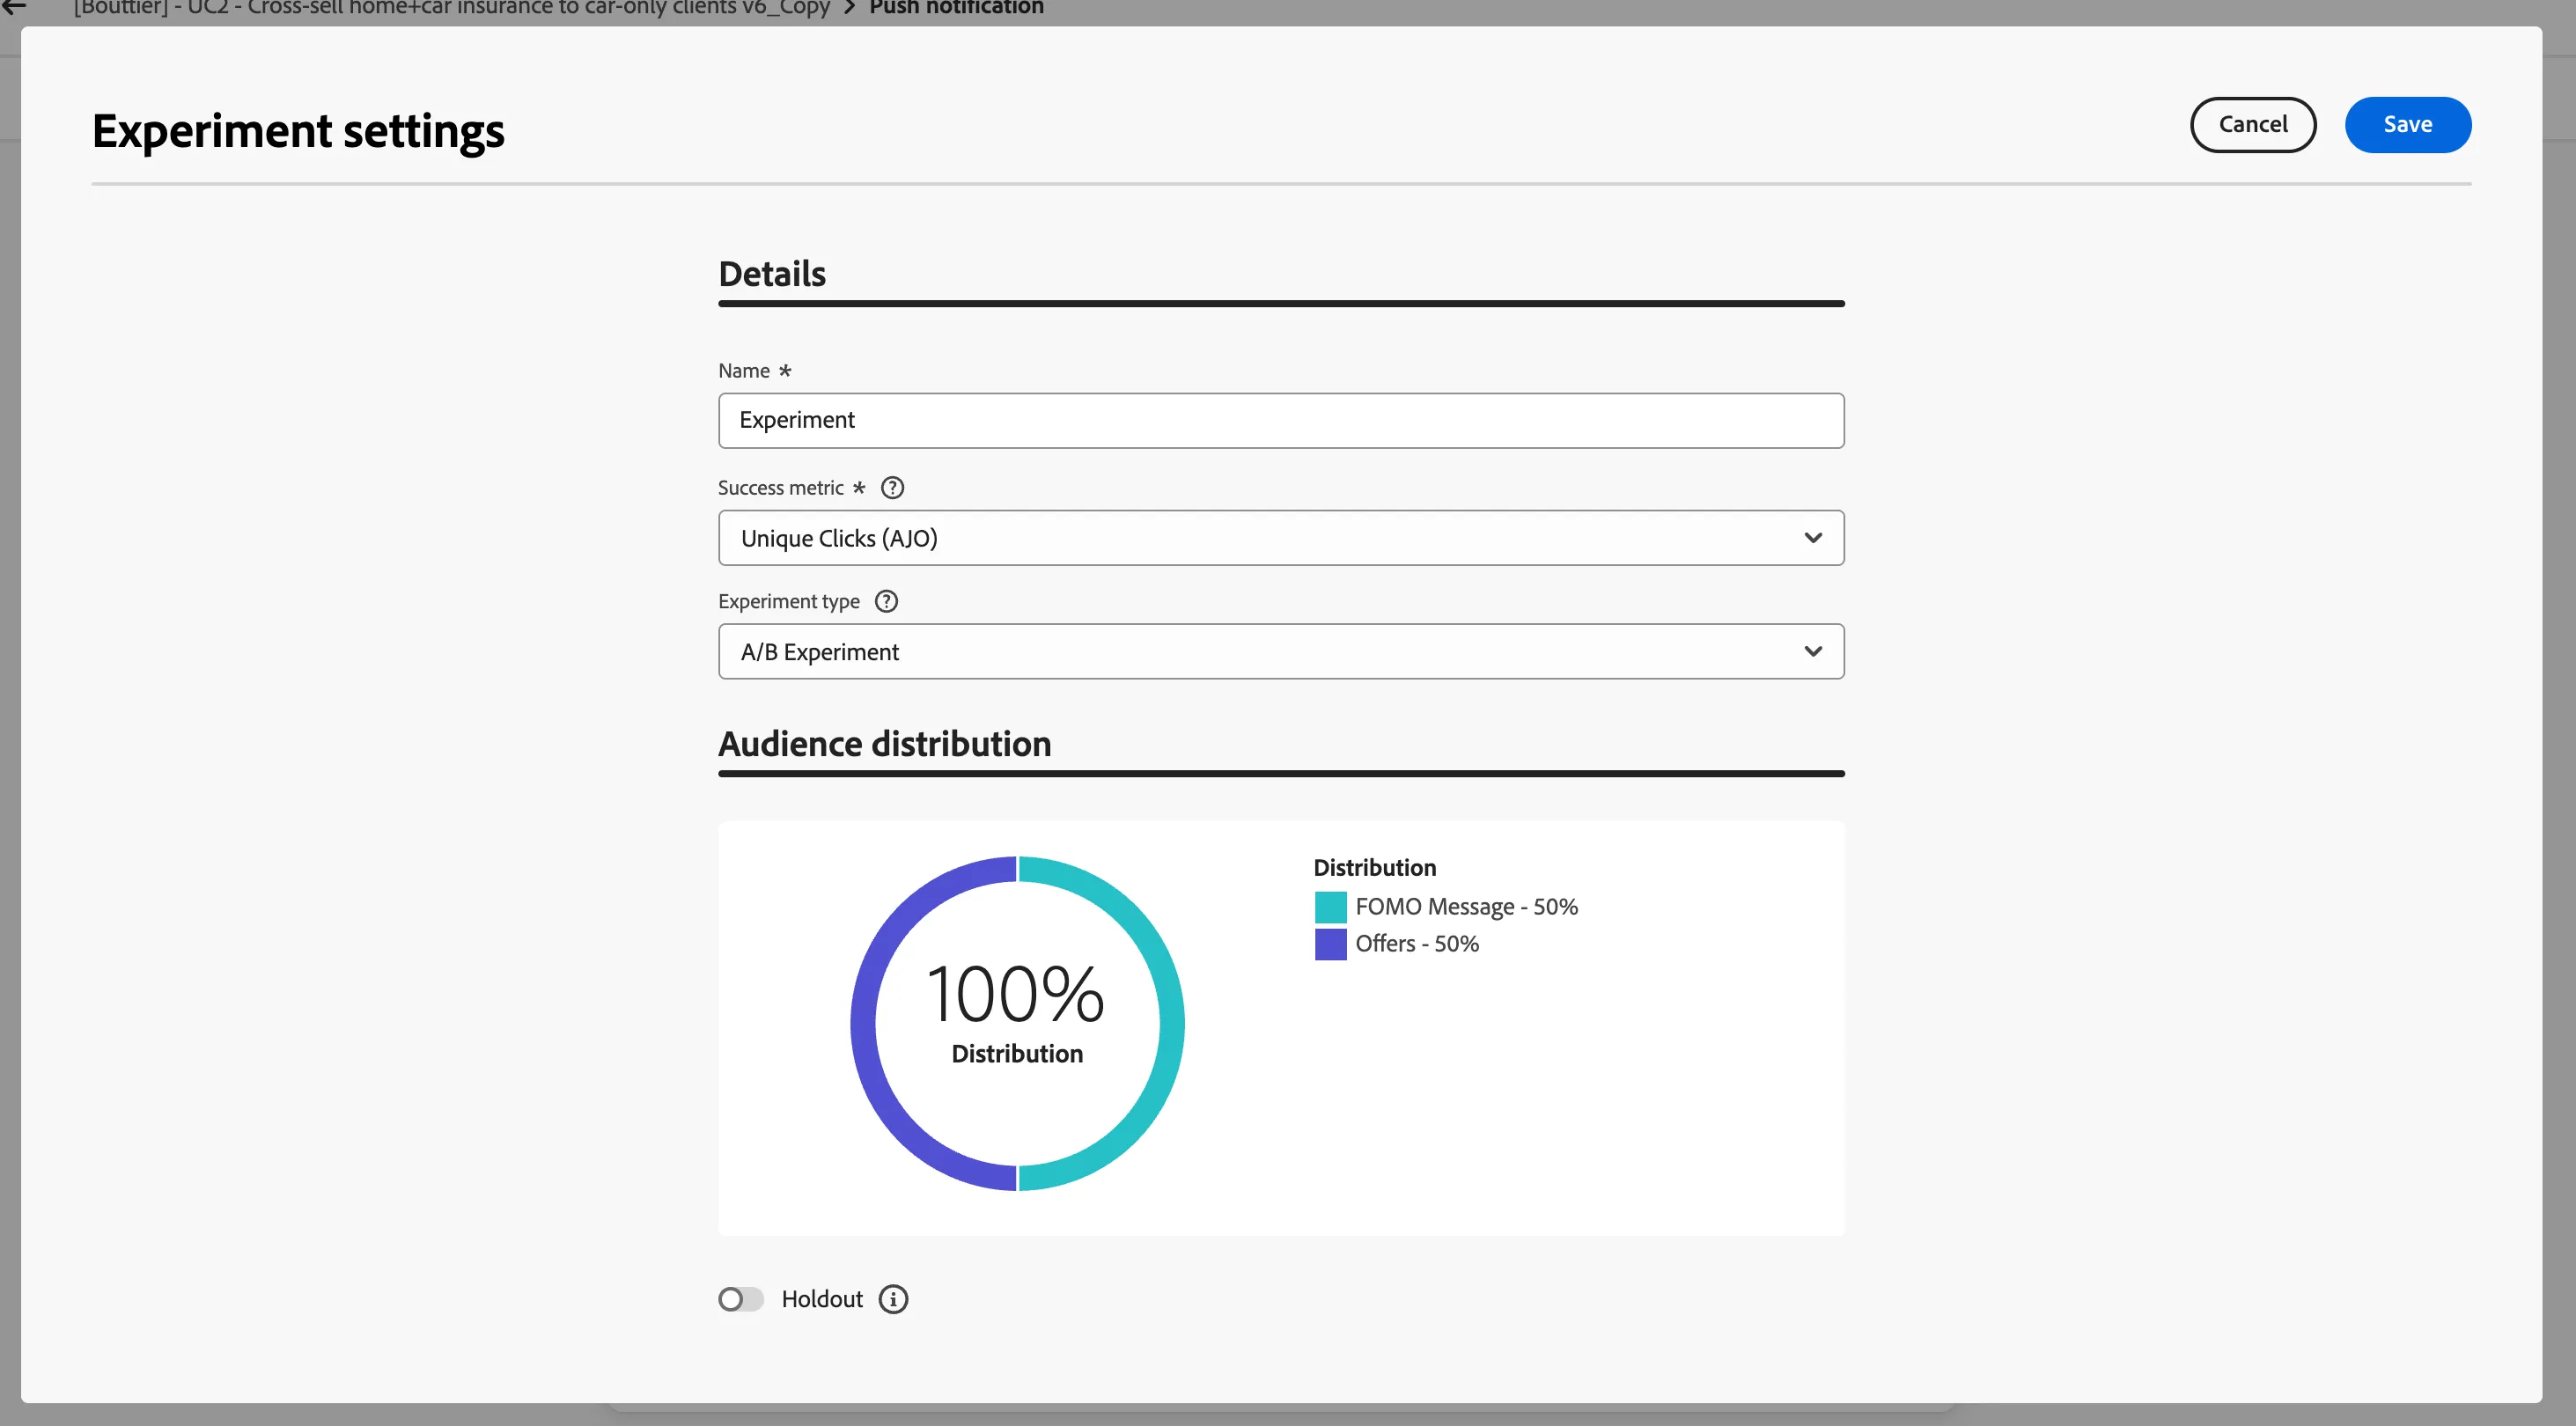Open the Success metric dropdown
This screenshot has width=2576, height=1426.
point(1281,538)
